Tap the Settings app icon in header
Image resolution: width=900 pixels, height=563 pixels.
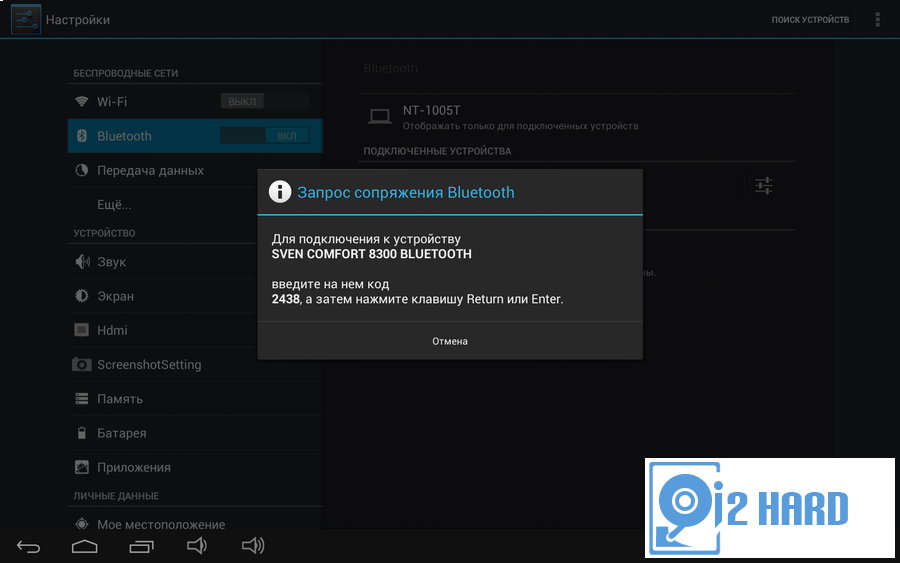click(x=26, y=19)
